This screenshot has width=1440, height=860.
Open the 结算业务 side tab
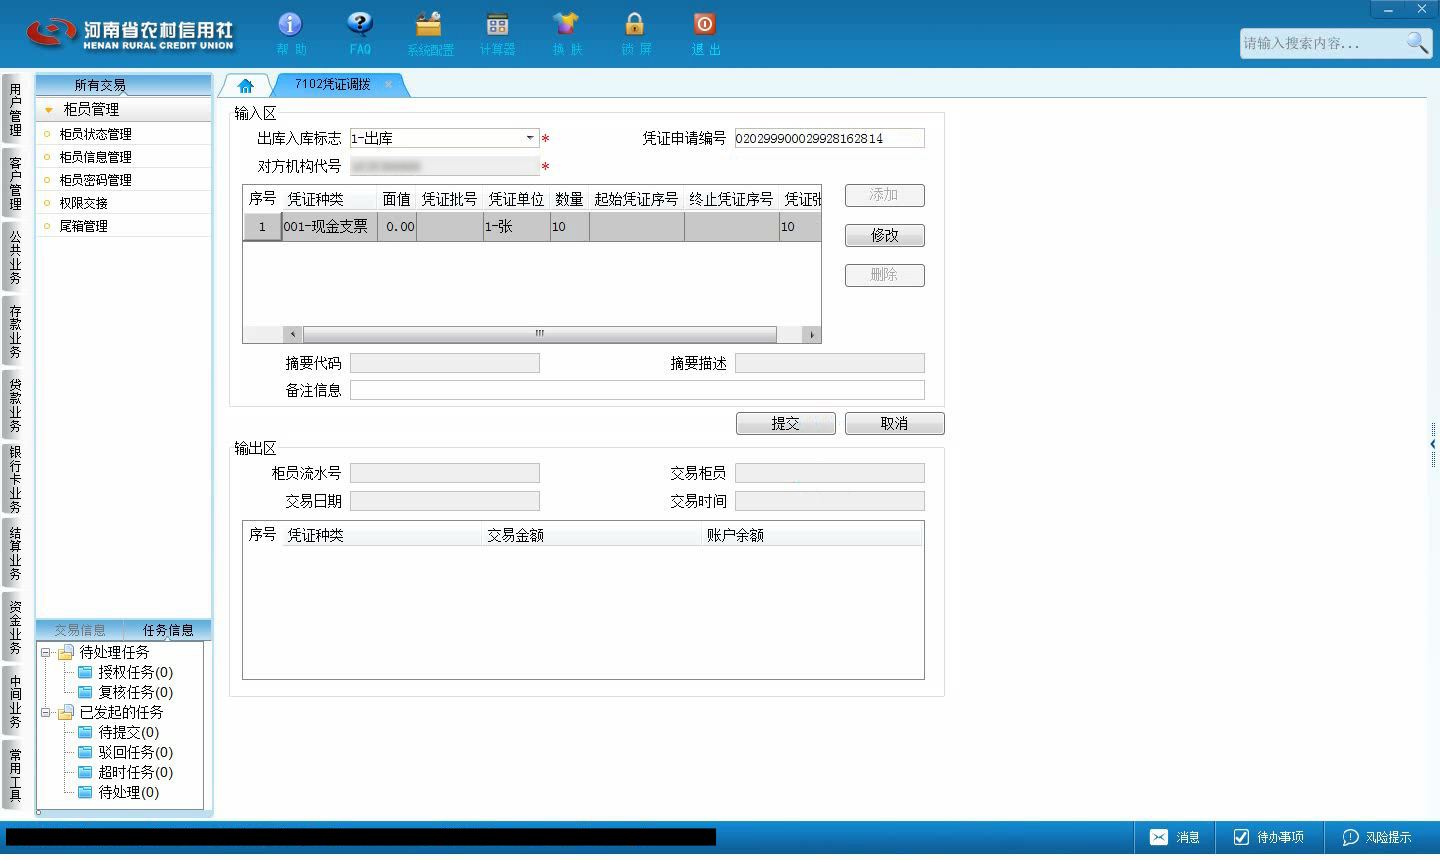tap(15, 554)
